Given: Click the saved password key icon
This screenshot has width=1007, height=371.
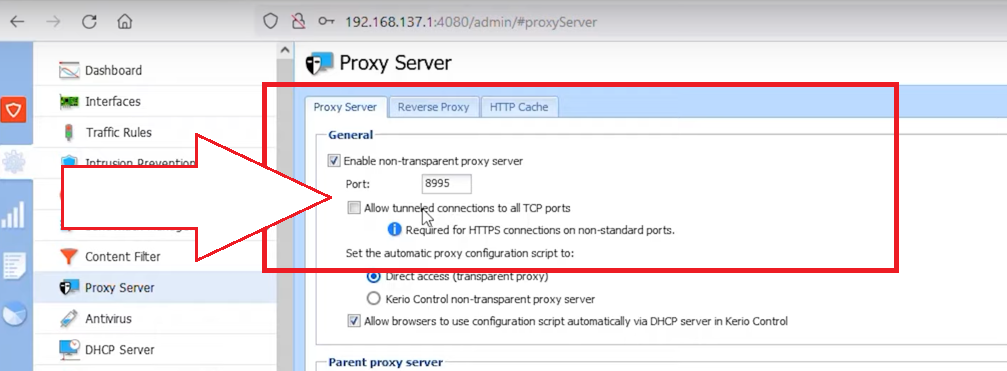Looking at the screenshot, I should pos(326,22).
